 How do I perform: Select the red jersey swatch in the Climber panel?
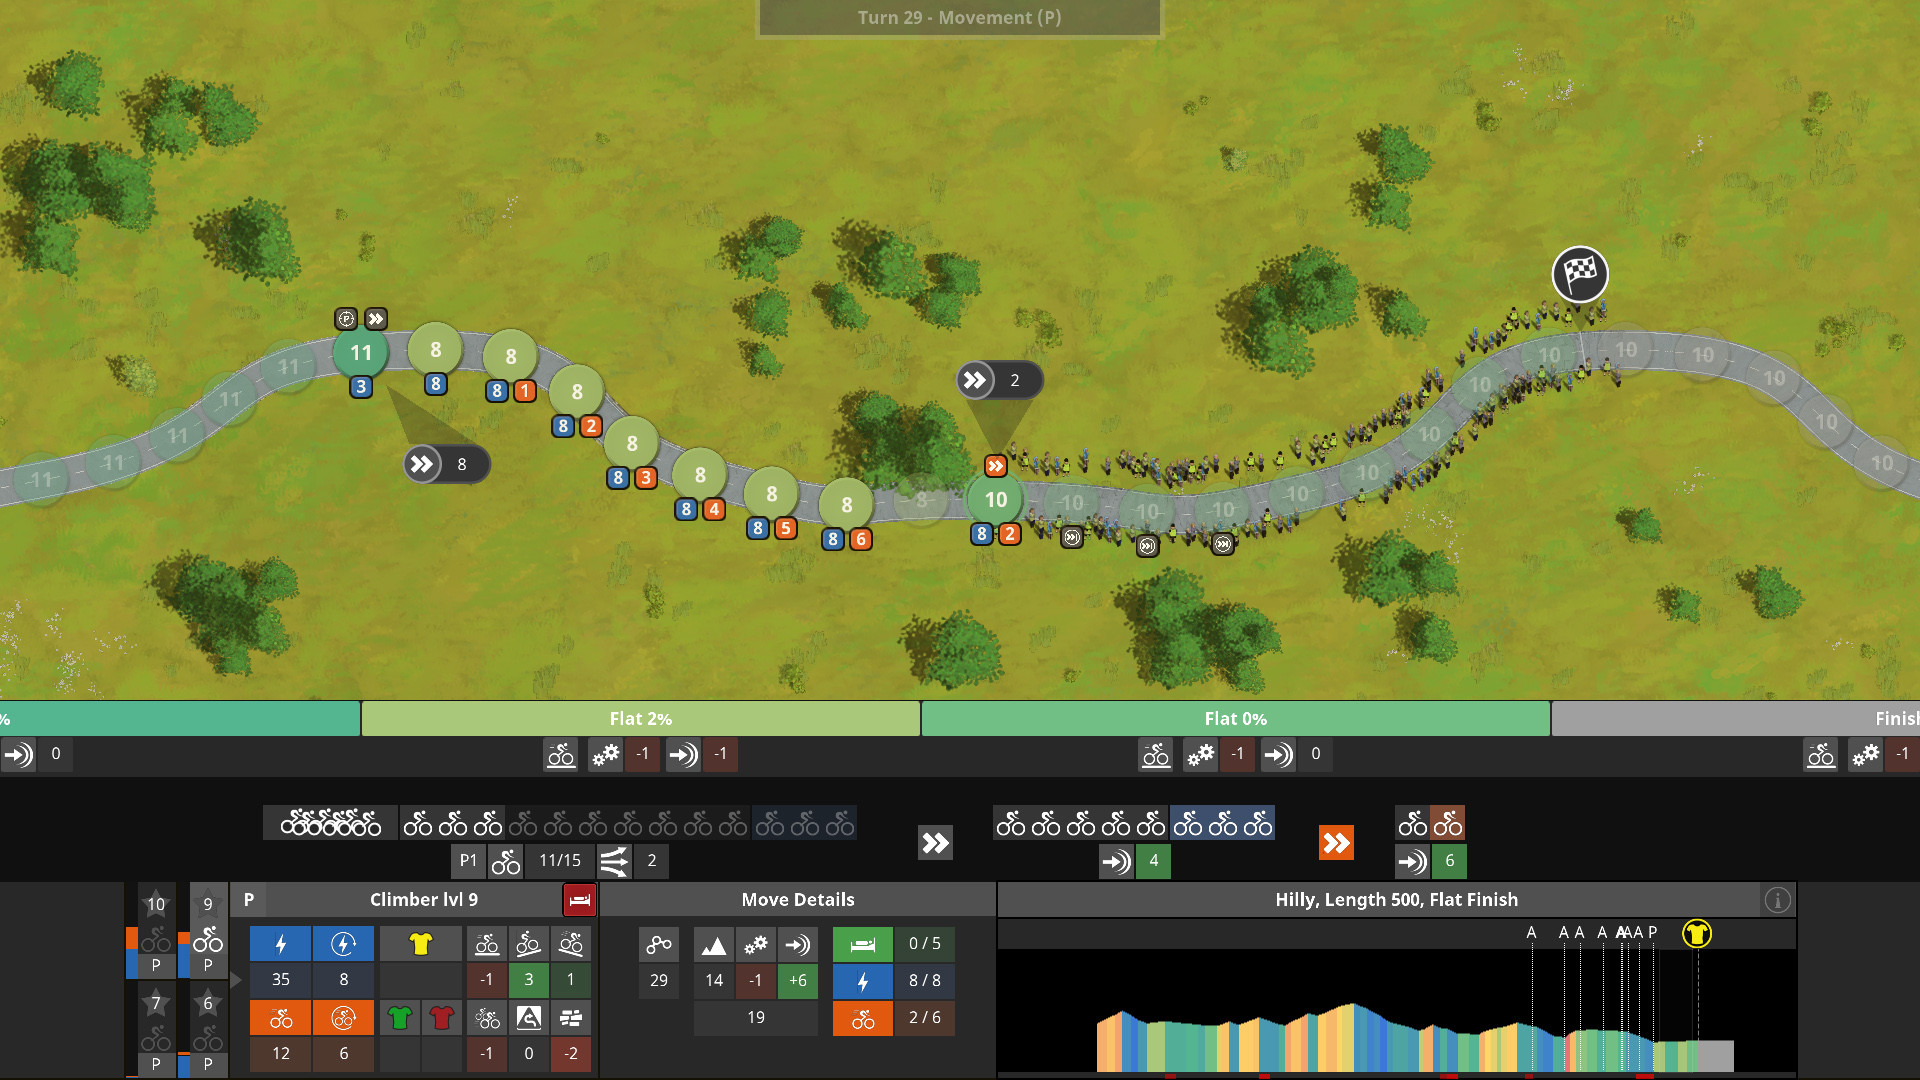[443, 1017]
